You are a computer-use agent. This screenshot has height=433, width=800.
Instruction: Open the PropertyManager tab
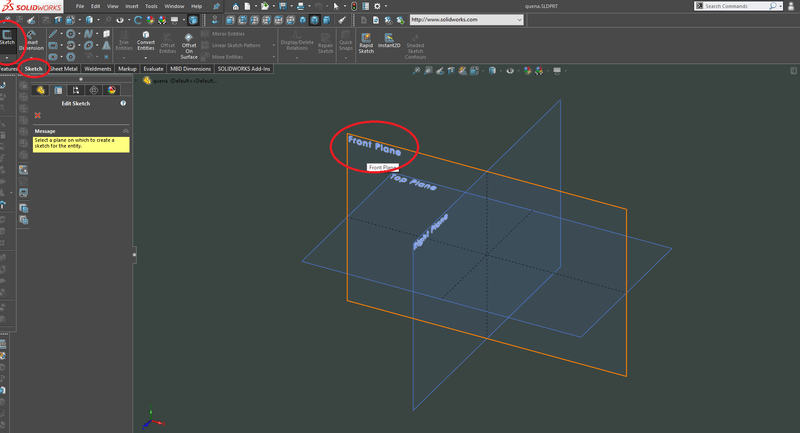58,90
